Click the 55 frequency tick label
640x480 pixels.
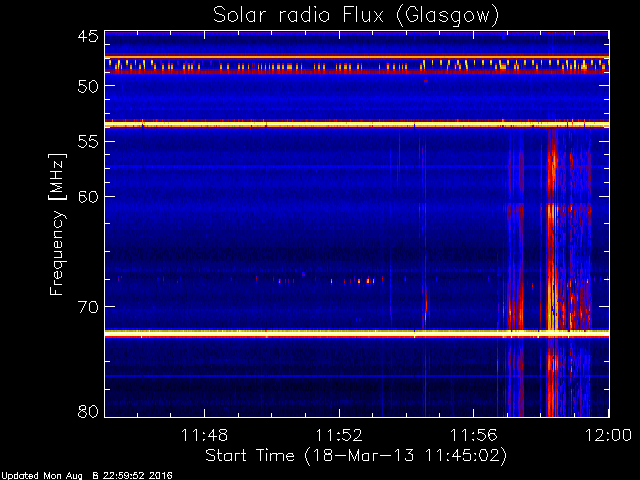(88, 142)
